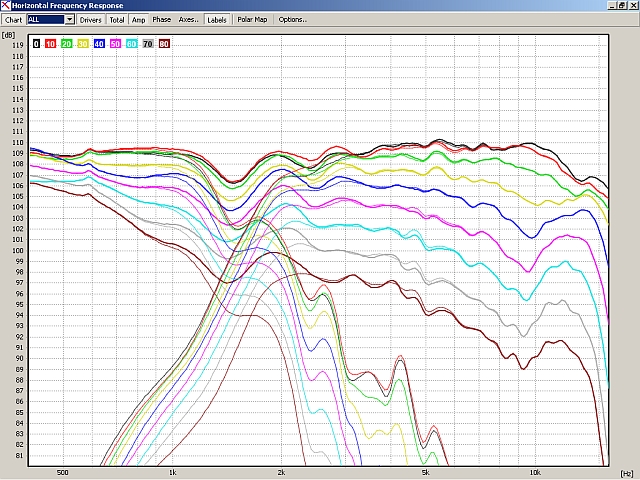Click the Phase toolbar button
Image resolution: width=640 pixels, height=480 pixels.
point(162,20)
